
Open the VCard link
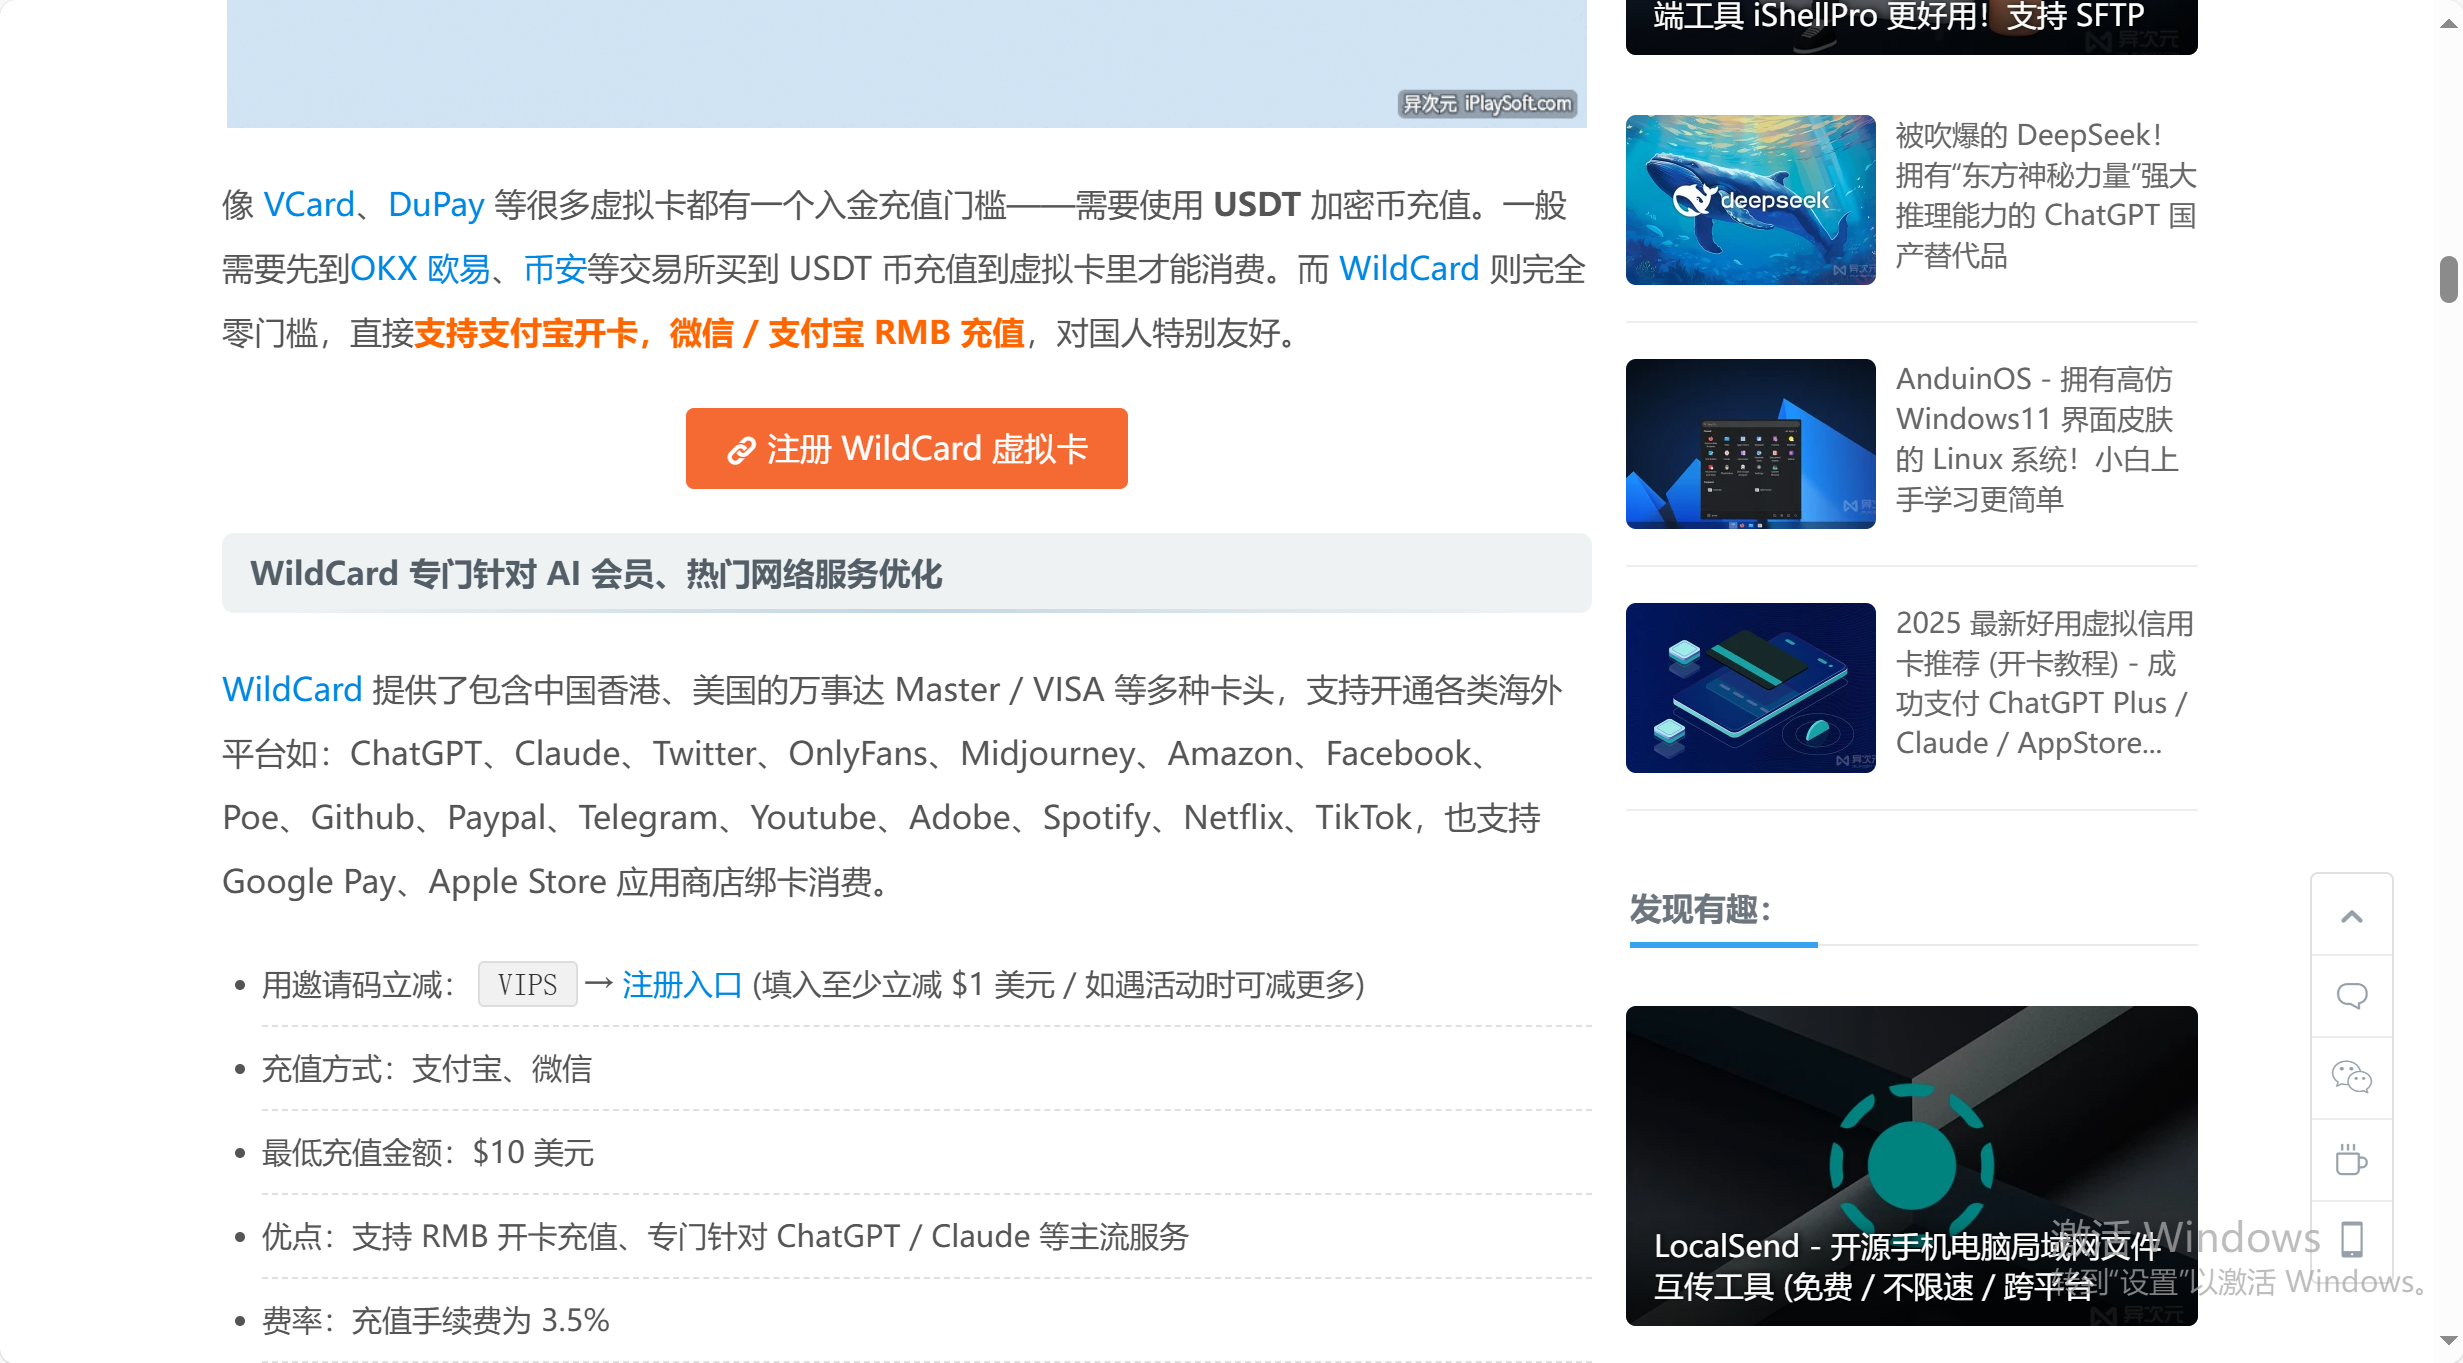click(x=309, y=205)
